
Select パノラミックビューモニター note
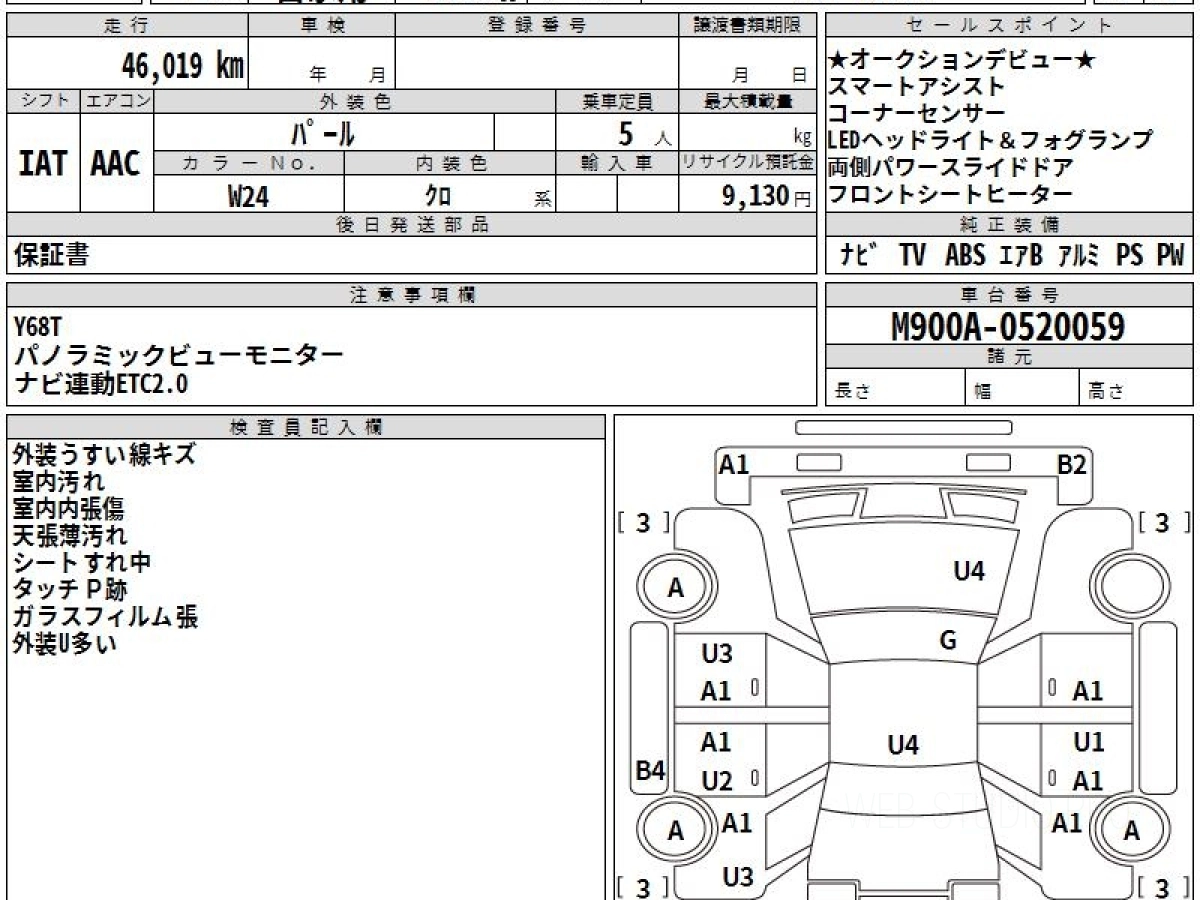point(179,354)
